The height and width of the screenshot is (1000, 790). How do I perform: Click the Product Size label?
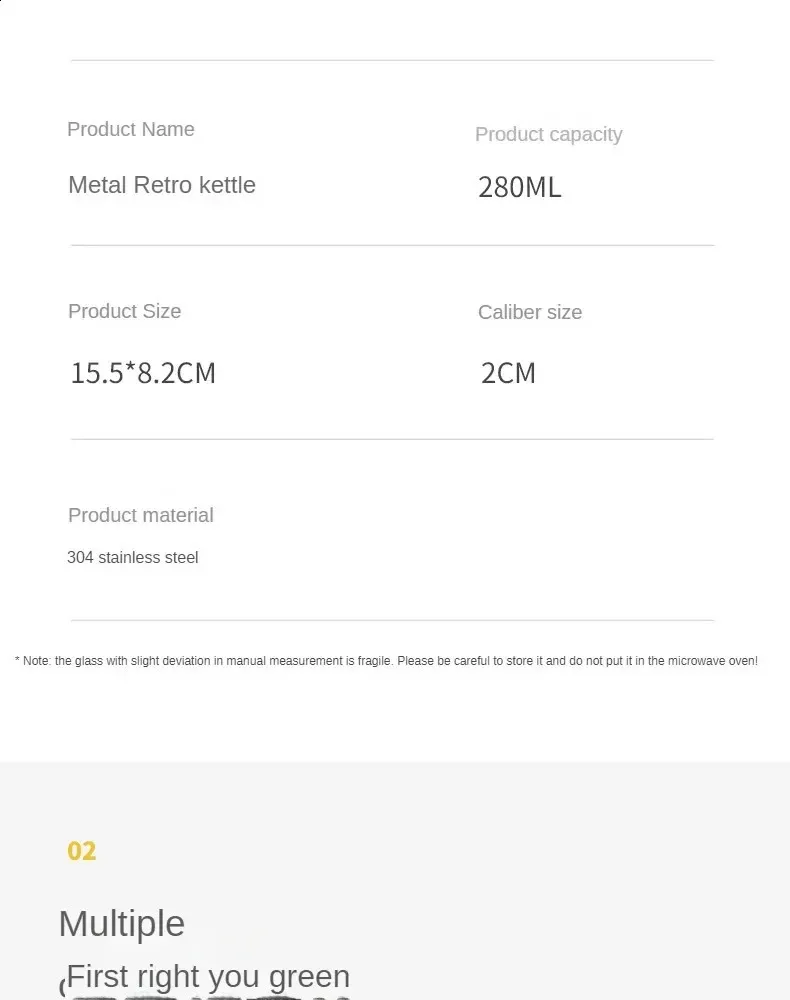coord(125,311)
